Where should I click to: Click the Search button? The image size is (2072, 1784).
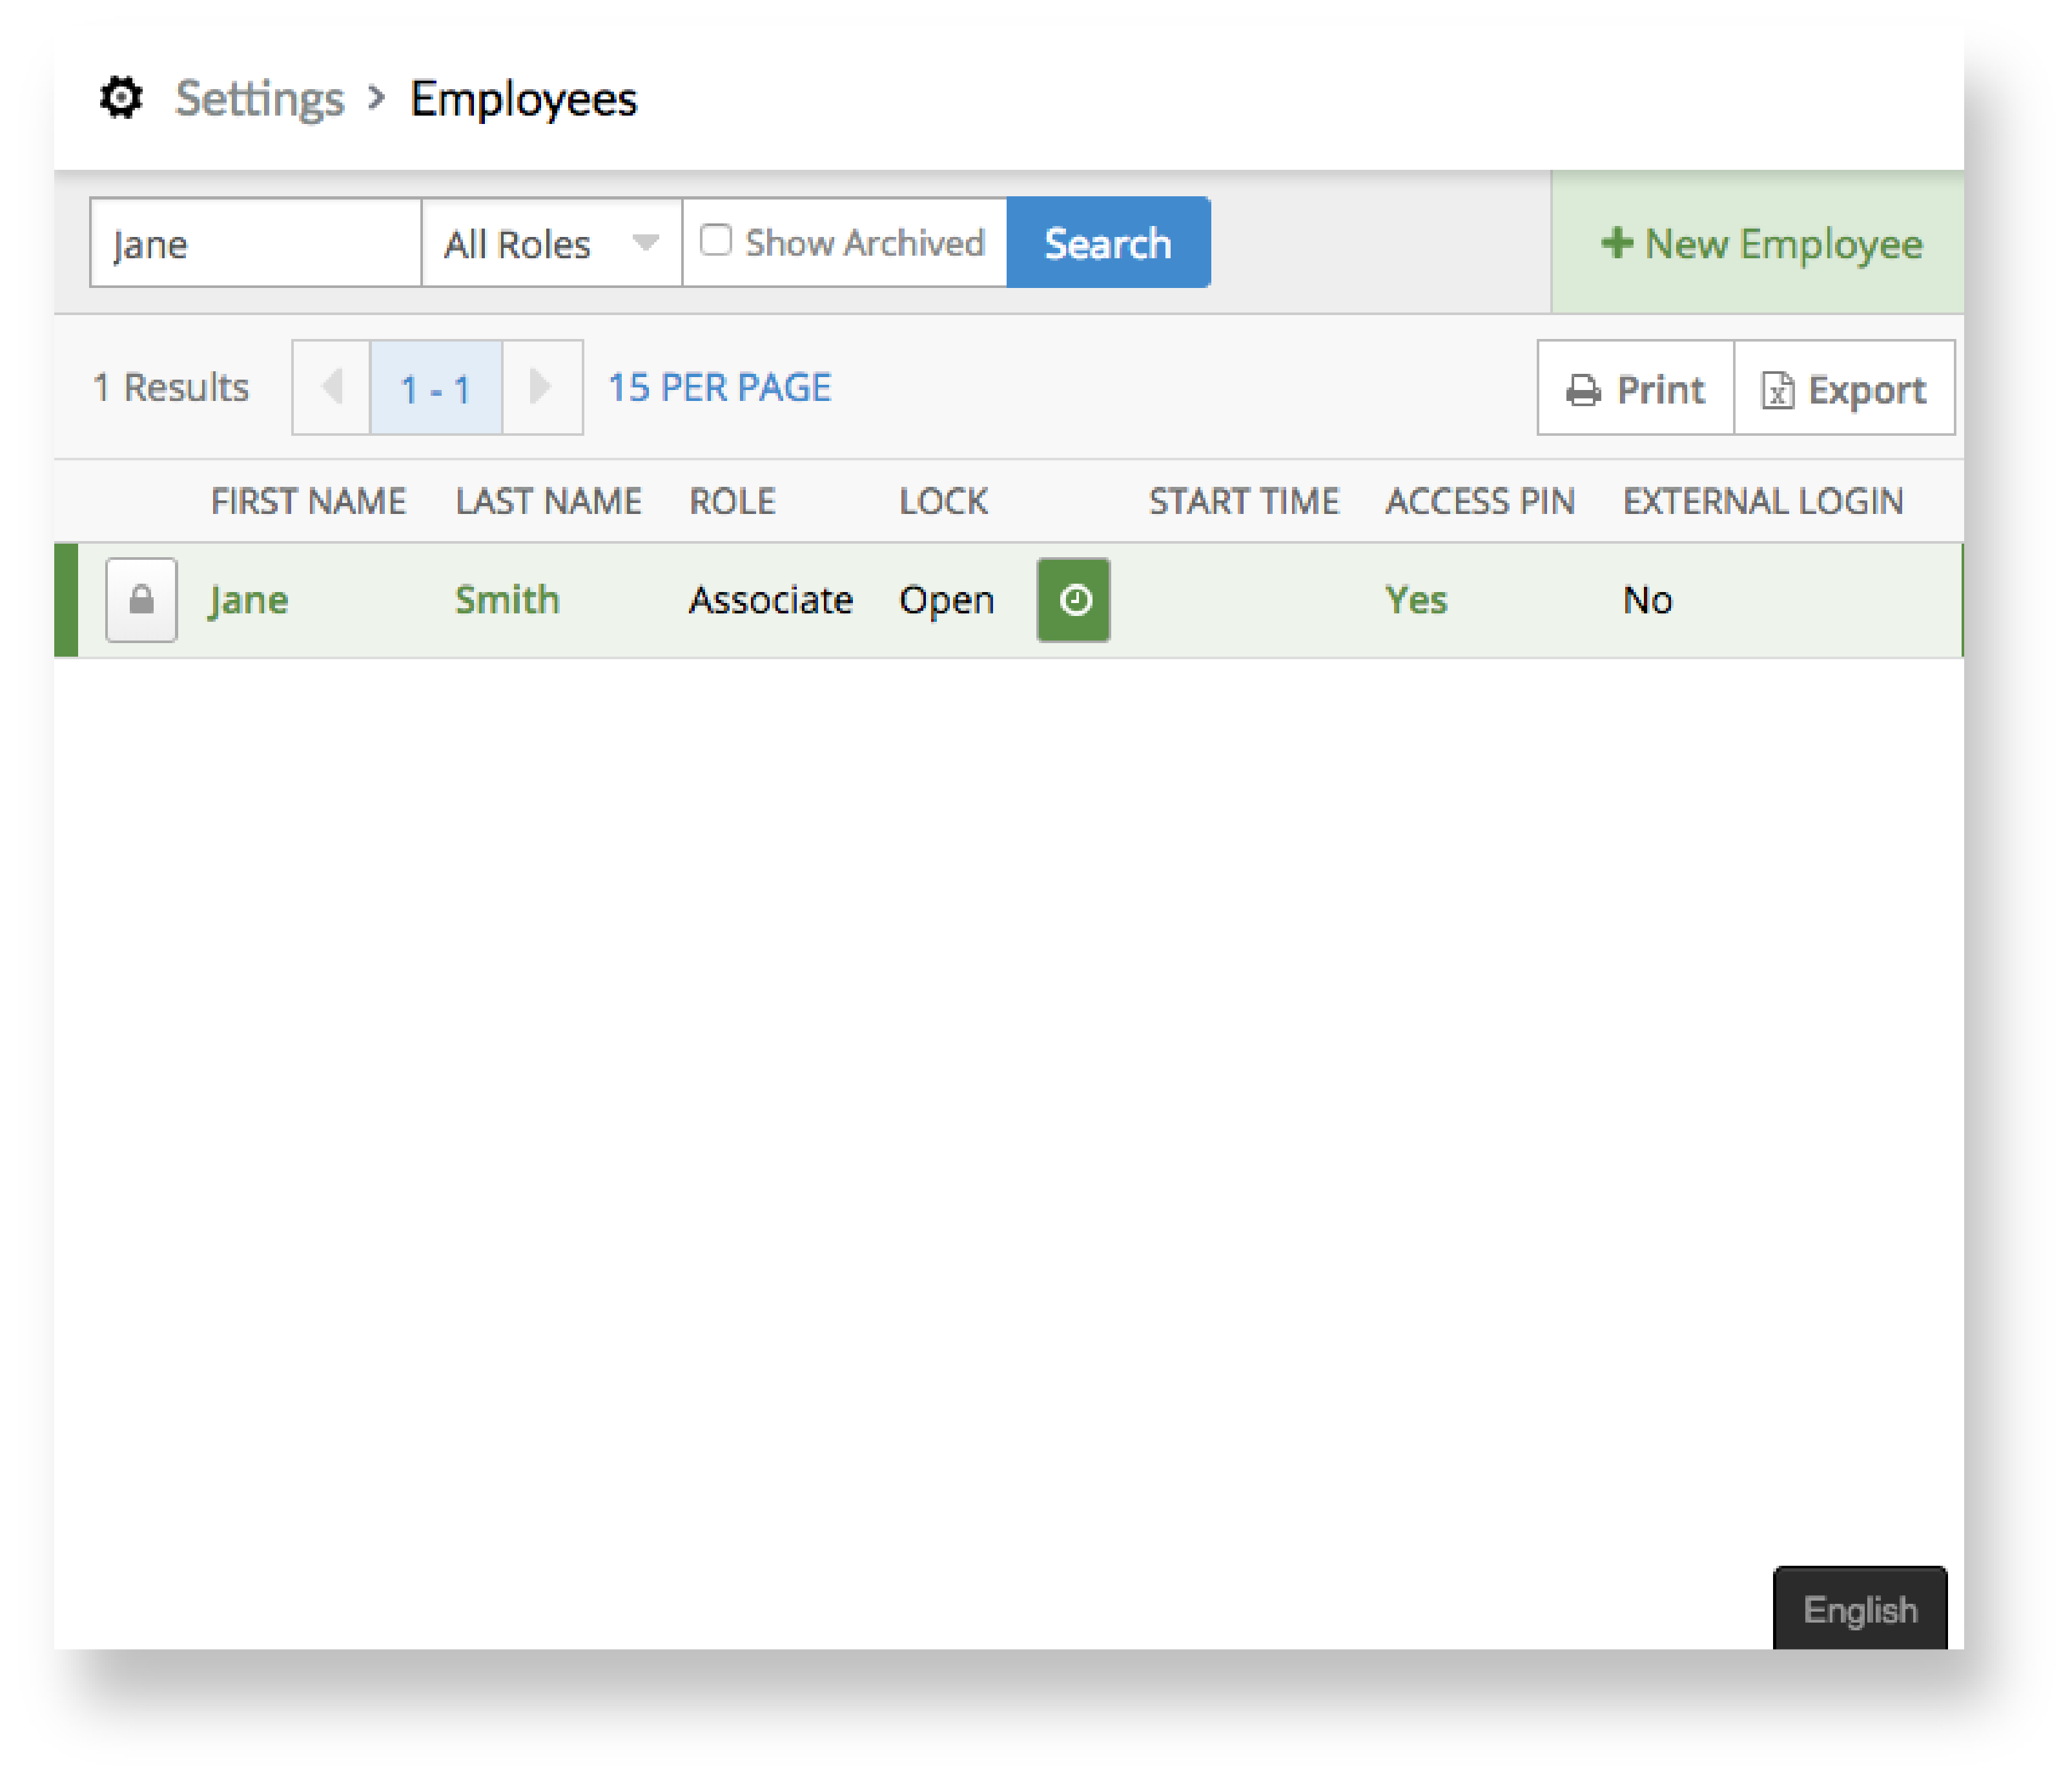pos(1107,243)
